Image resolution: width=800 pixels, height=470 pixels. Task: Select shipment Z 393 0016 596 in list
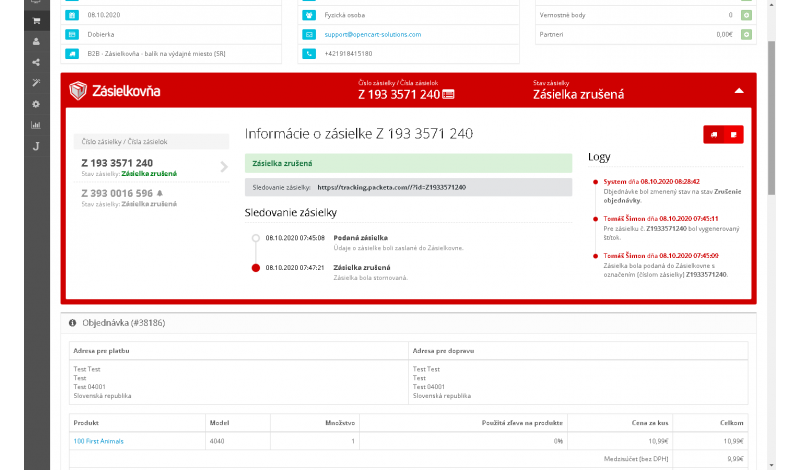point(151,197)
